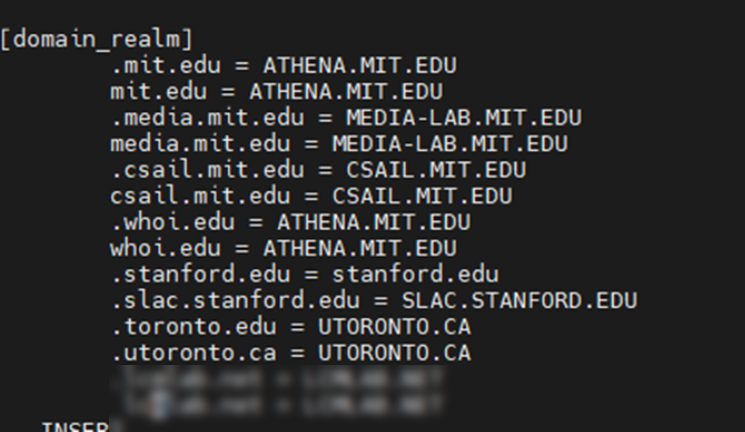Place cursor on ATHENA.MIT.EDU in first mapping line
Viewport: 745px width, 432px height.
(360, 66)
